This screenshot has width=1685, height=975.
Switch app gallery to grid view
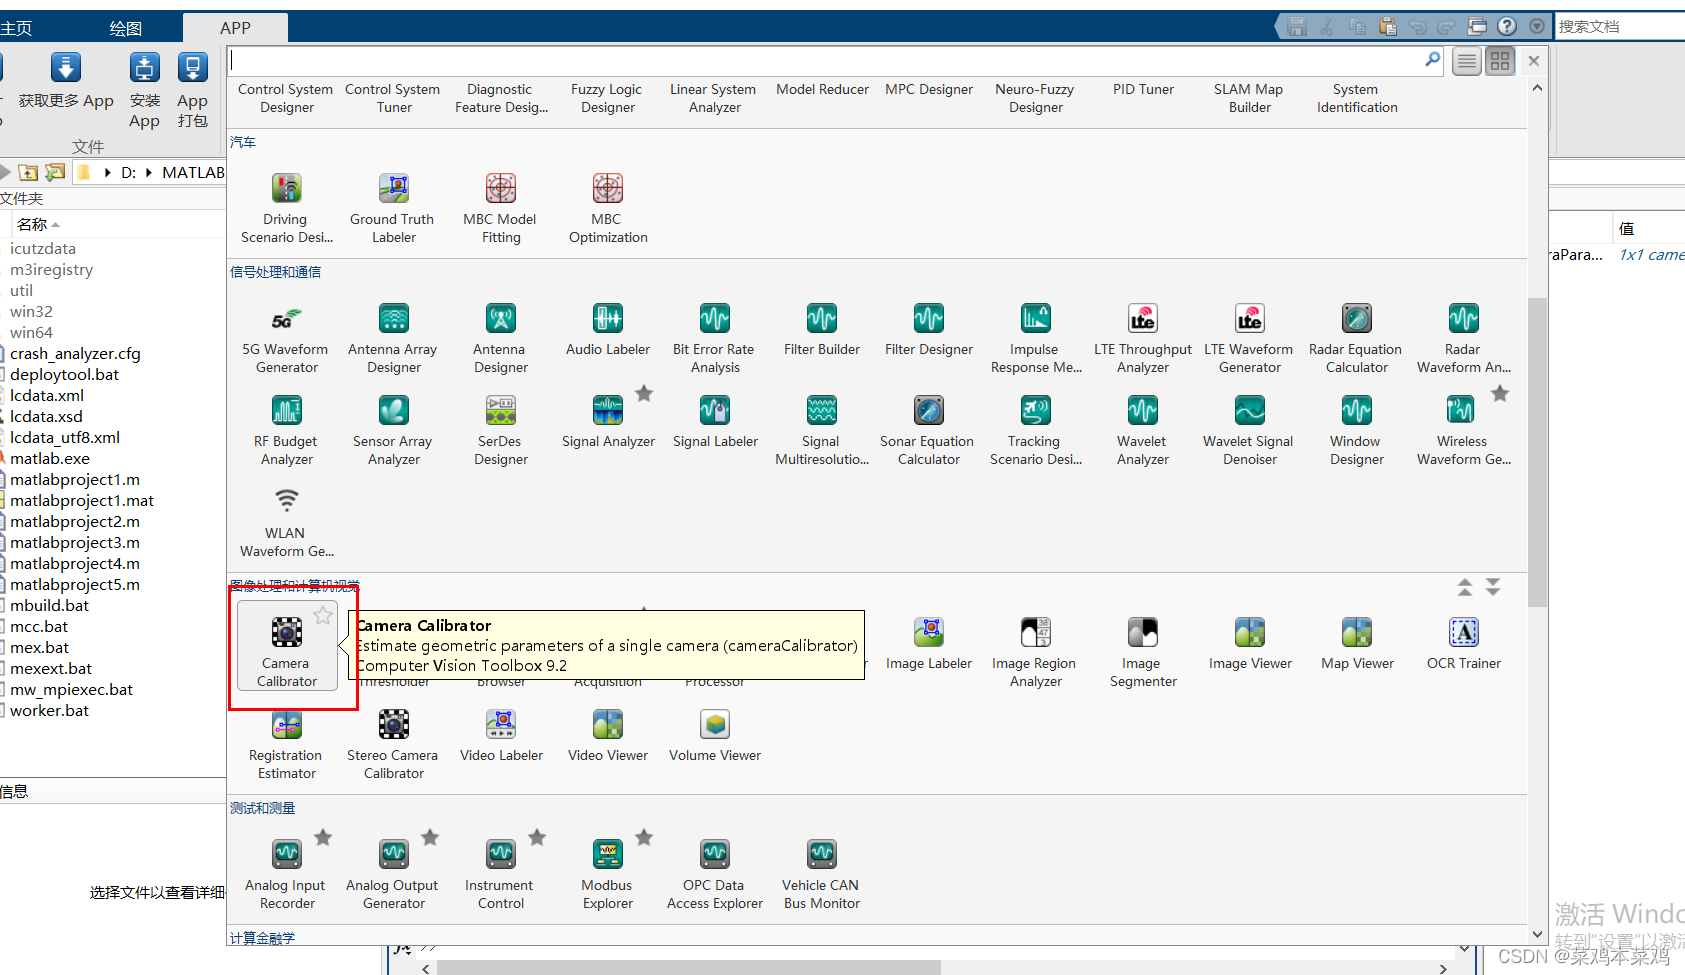[1500, 61]
